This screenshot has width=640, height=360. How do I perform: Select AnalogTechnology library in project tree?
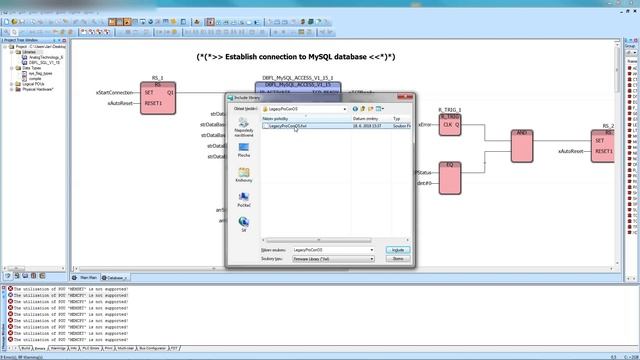(46, 58)
